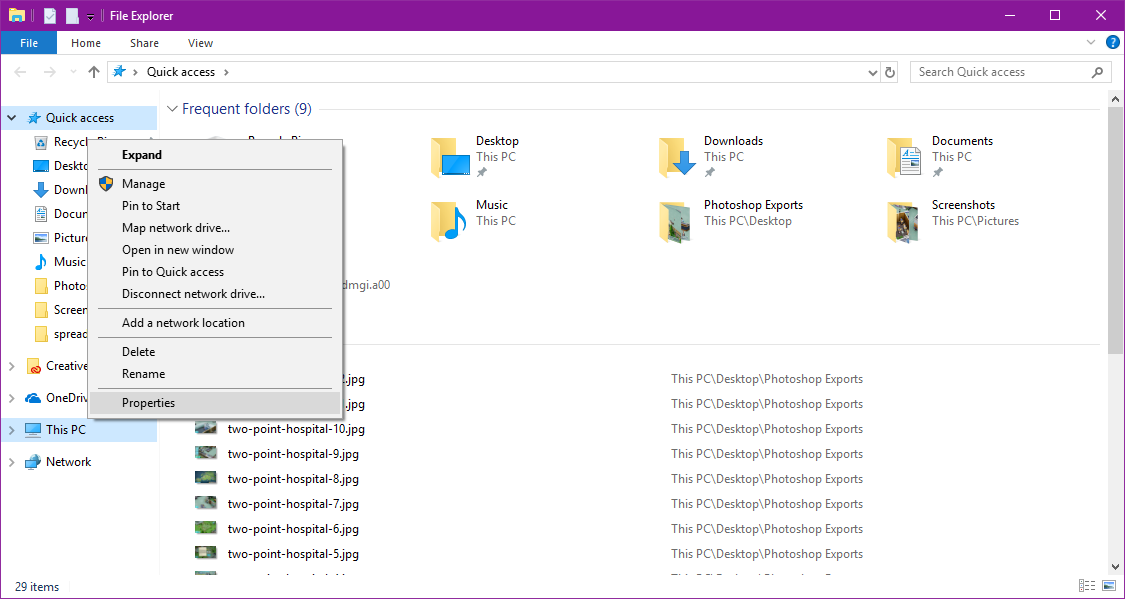Click the refresh icon beside the address bar
Screen dimensions: 1125x599
click(889, 71)
